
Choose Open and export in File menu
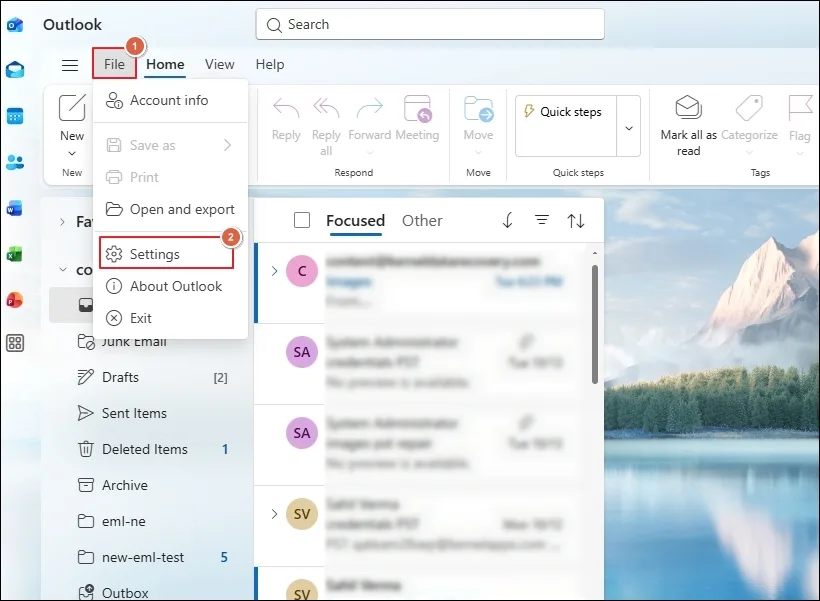[170, 209]
